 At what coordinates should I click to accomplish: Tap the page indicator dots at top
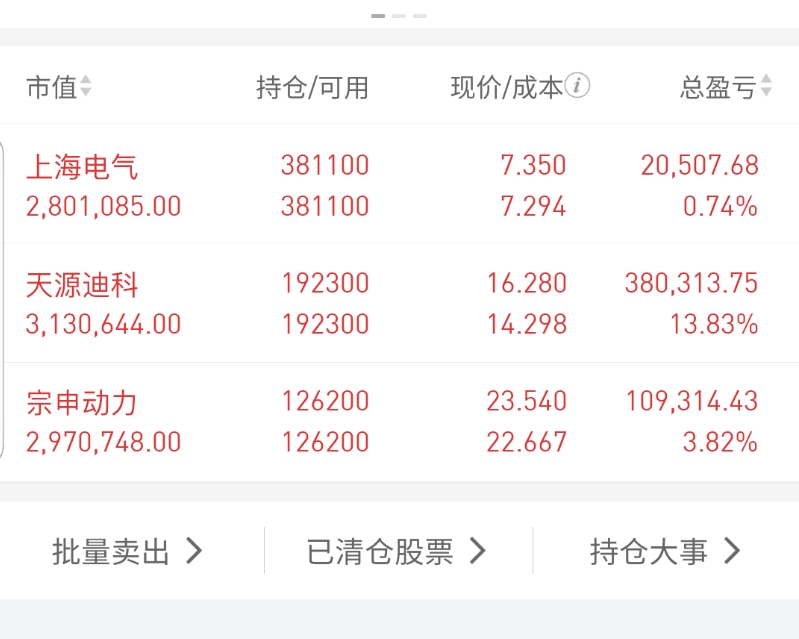point(399,16)
